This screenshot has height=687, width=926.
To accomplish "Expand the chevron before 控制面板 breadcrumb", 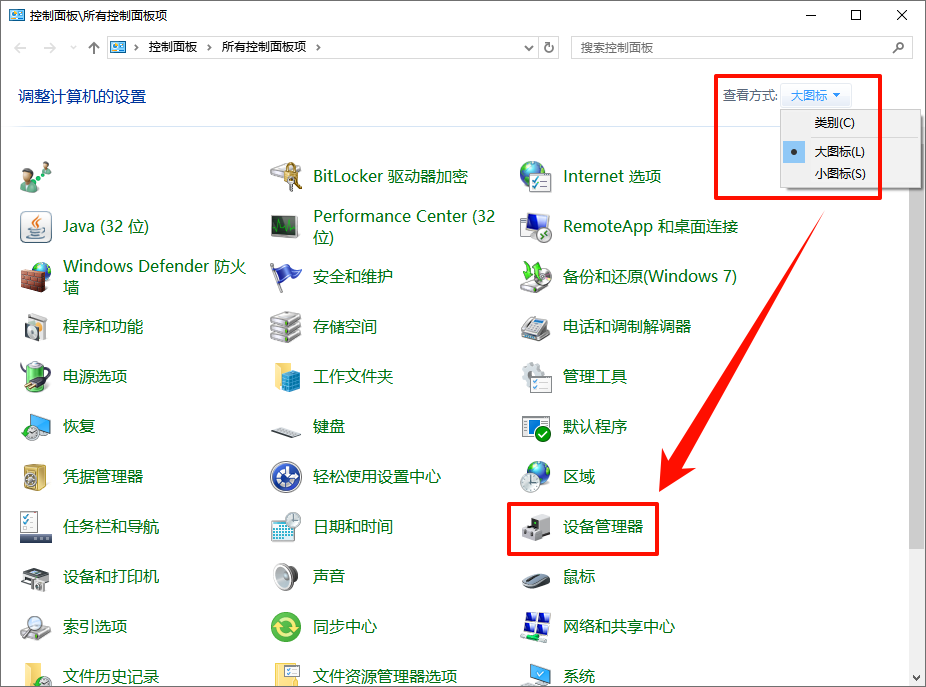I will coord(136,47).
